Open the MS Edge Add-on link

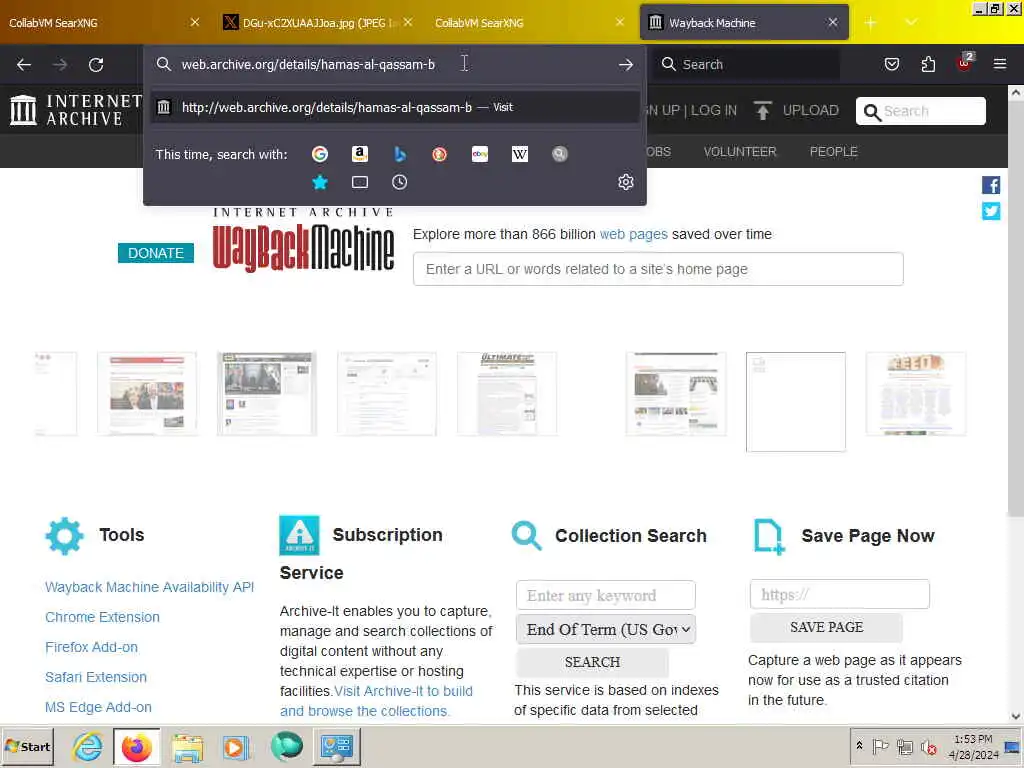[99, 707]
